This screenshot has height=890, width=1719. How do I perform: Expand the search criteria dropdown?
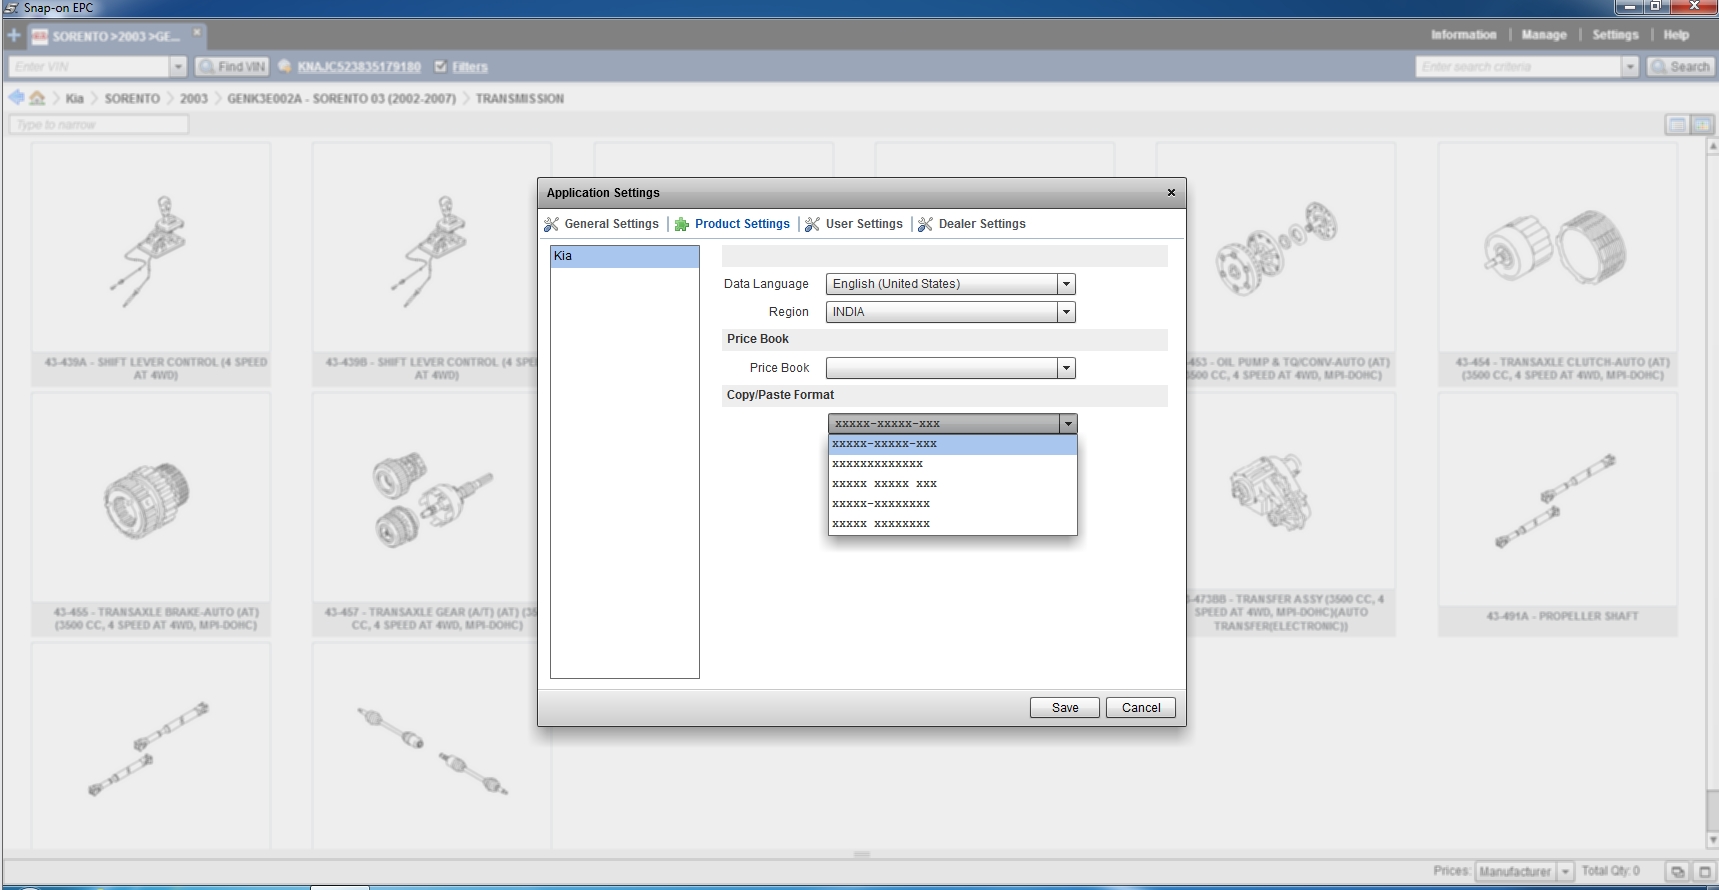1630,67
